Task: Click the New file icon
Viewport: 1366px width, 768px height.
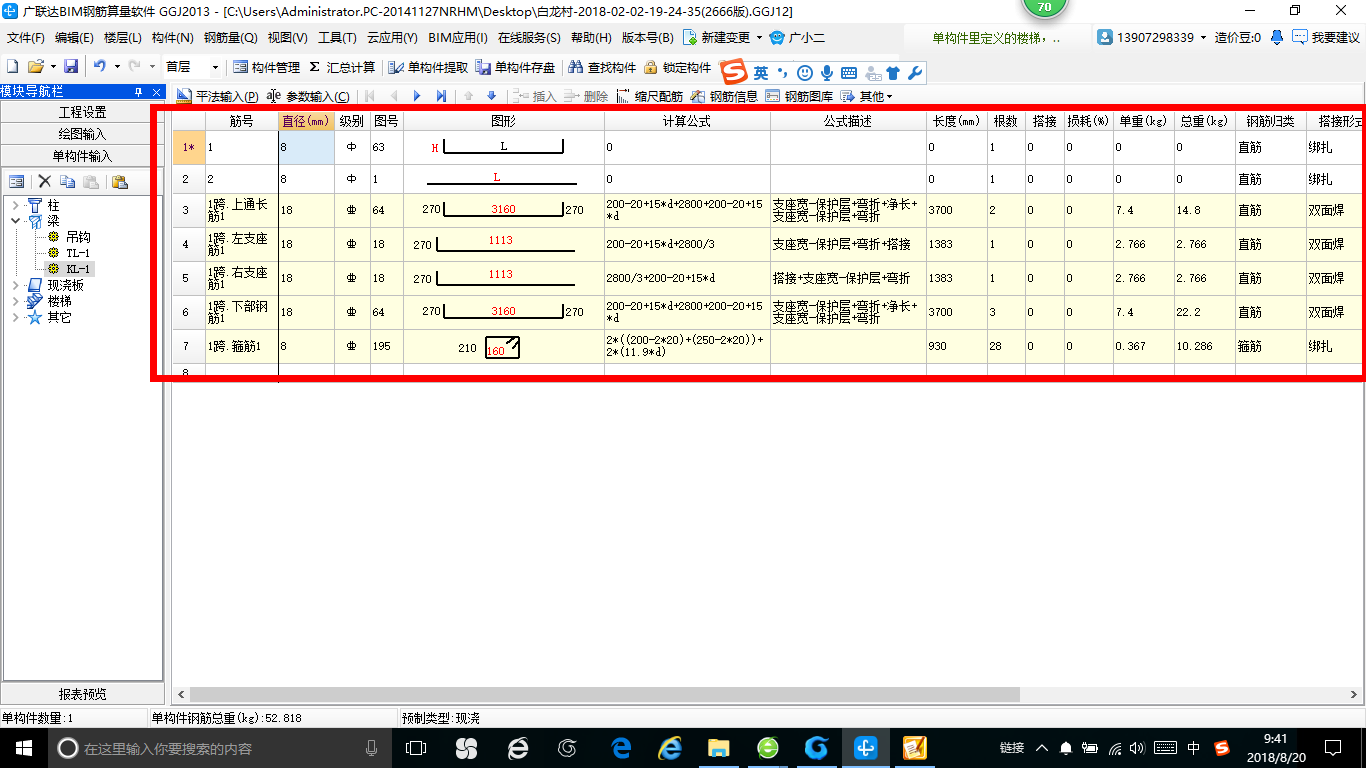Action: [12, 67]
